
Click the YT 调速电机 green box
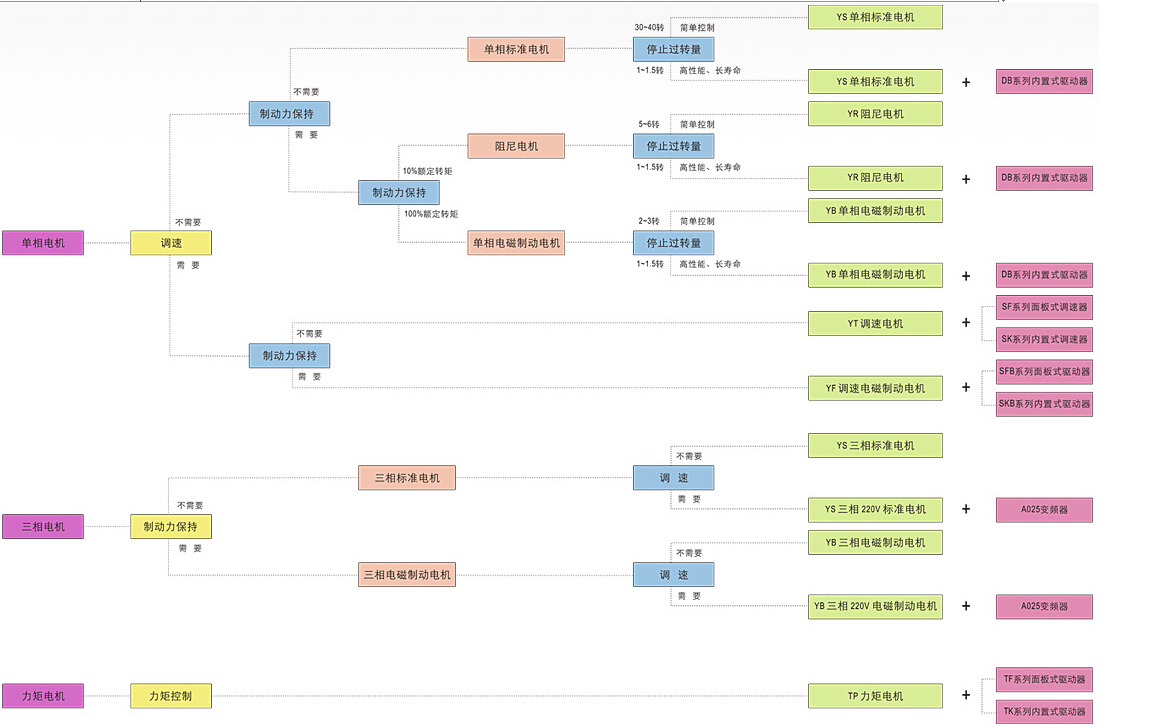coord(875,323)
